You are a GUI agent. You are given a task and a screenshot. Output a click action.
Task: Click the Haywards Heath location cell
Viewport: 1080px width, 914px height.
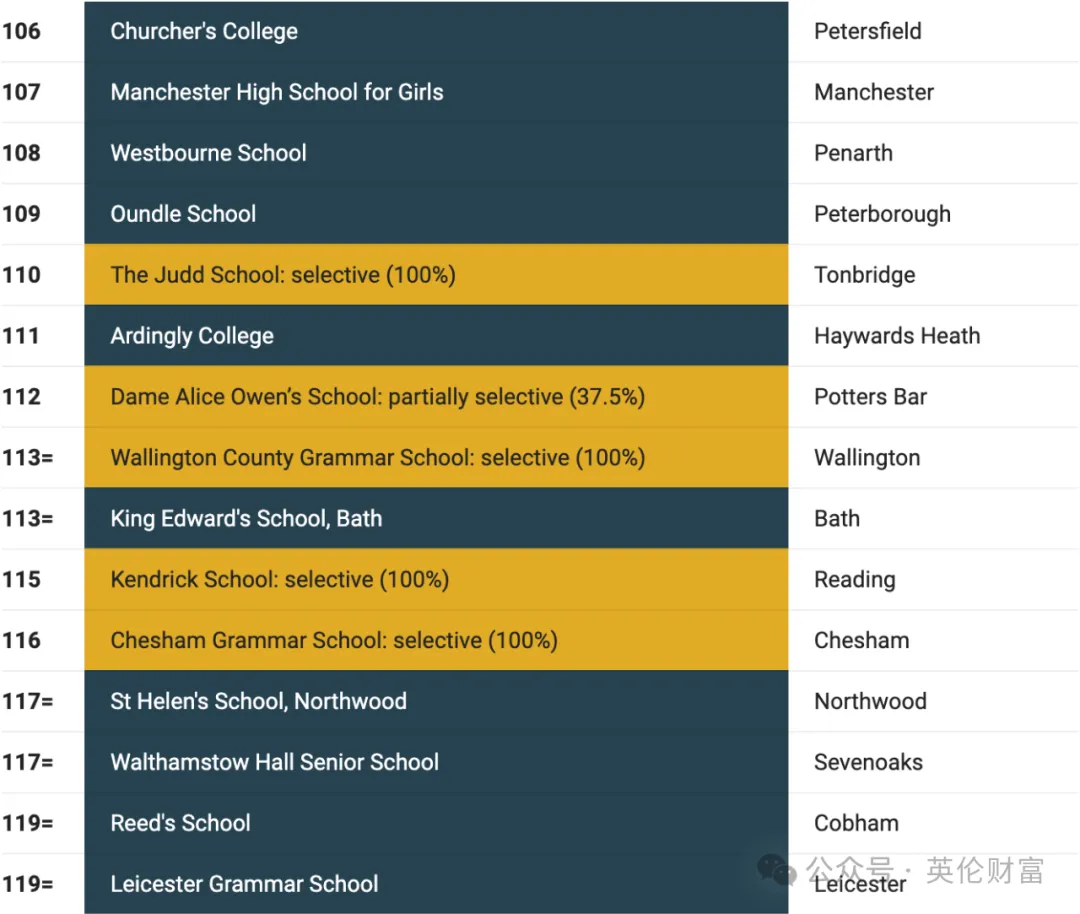point(897,336)
